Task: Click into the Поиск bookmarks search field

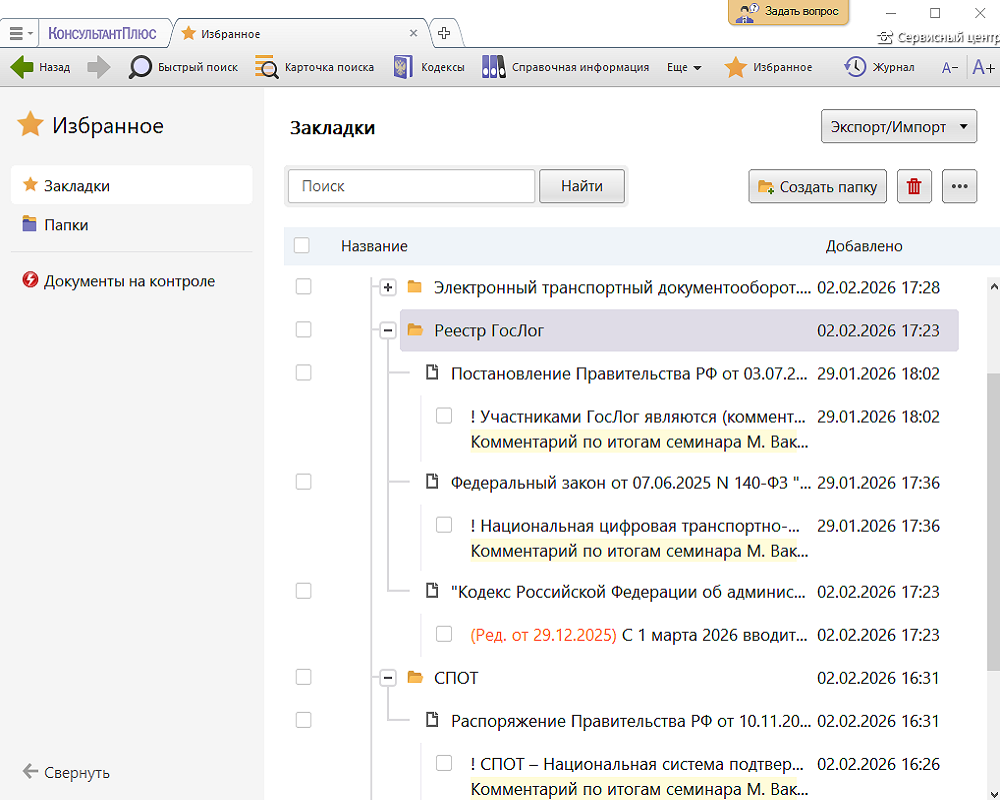Action: [412, 186]
